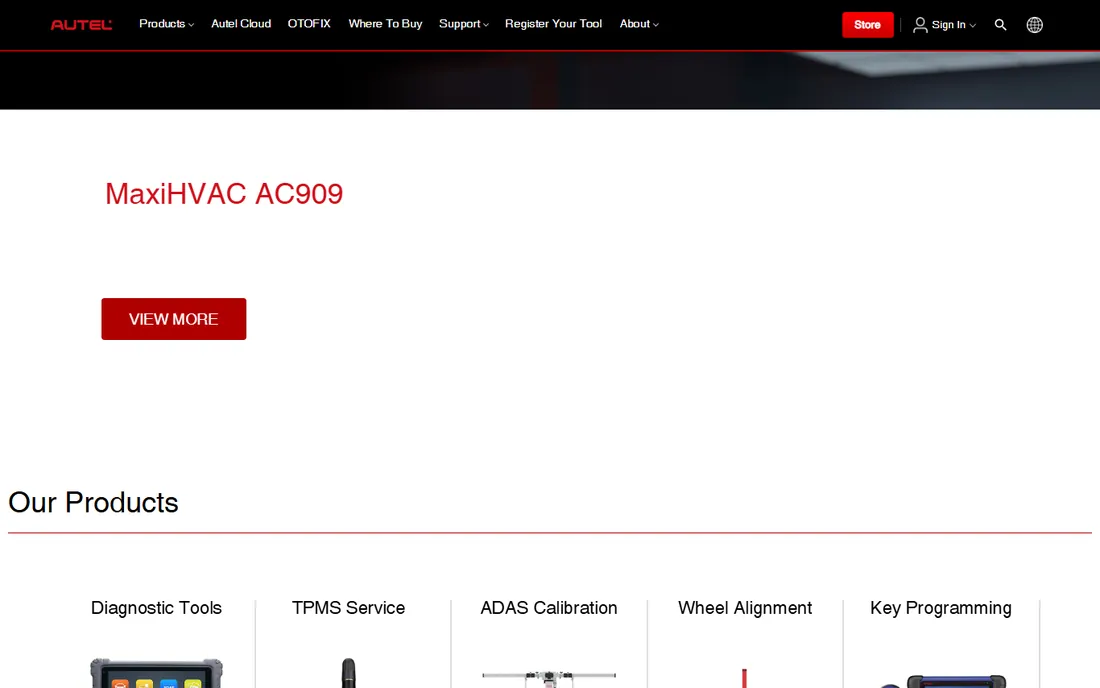Select the Wheel Alignment category
Screen dimensions: 1100x688
coord(745,608)
